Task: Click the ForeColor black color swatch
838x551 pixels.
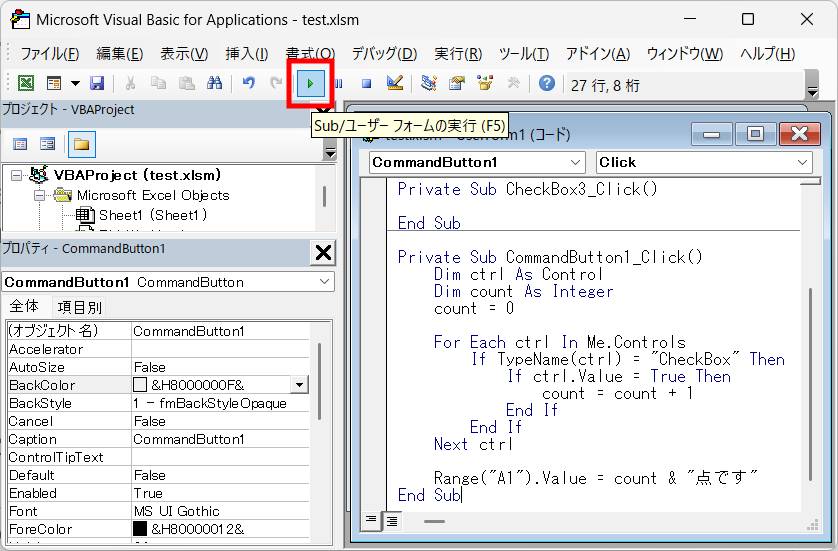Action: [x=140, y=529]
